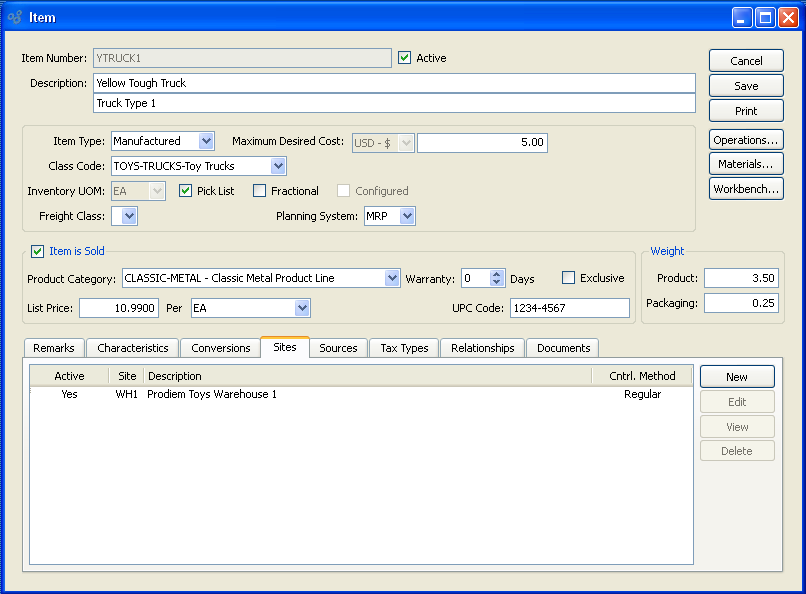The height and width of the screenshot is (594, 806).
Task: Click the UPC Code input field
Action: (x=569, y=308)
